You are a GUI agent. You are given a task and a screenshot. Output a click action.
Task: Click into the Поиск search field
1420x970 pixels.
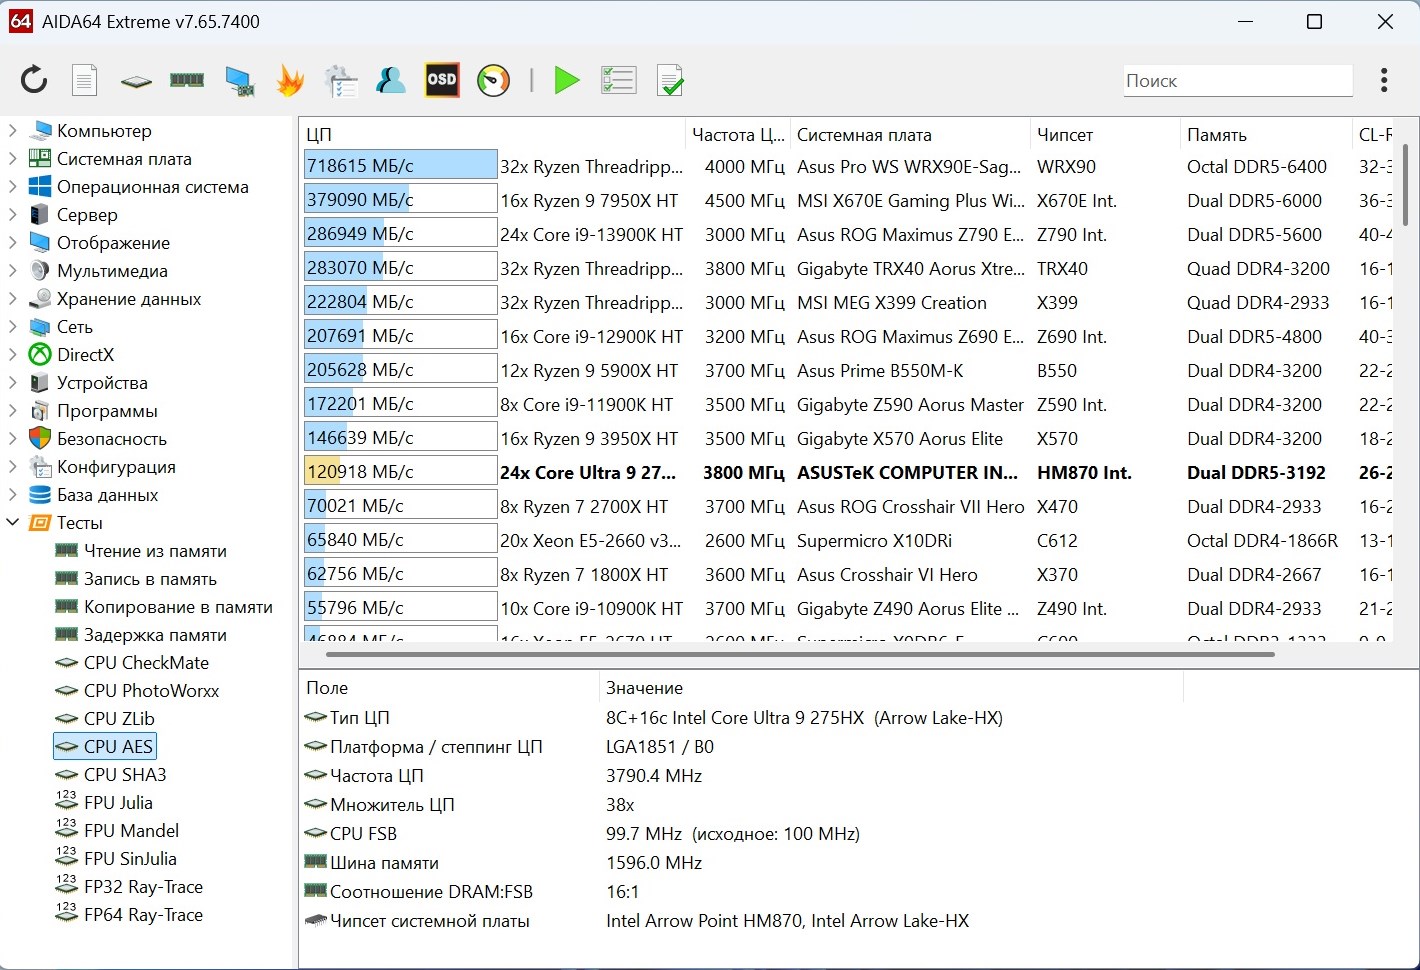point(1236,81)
